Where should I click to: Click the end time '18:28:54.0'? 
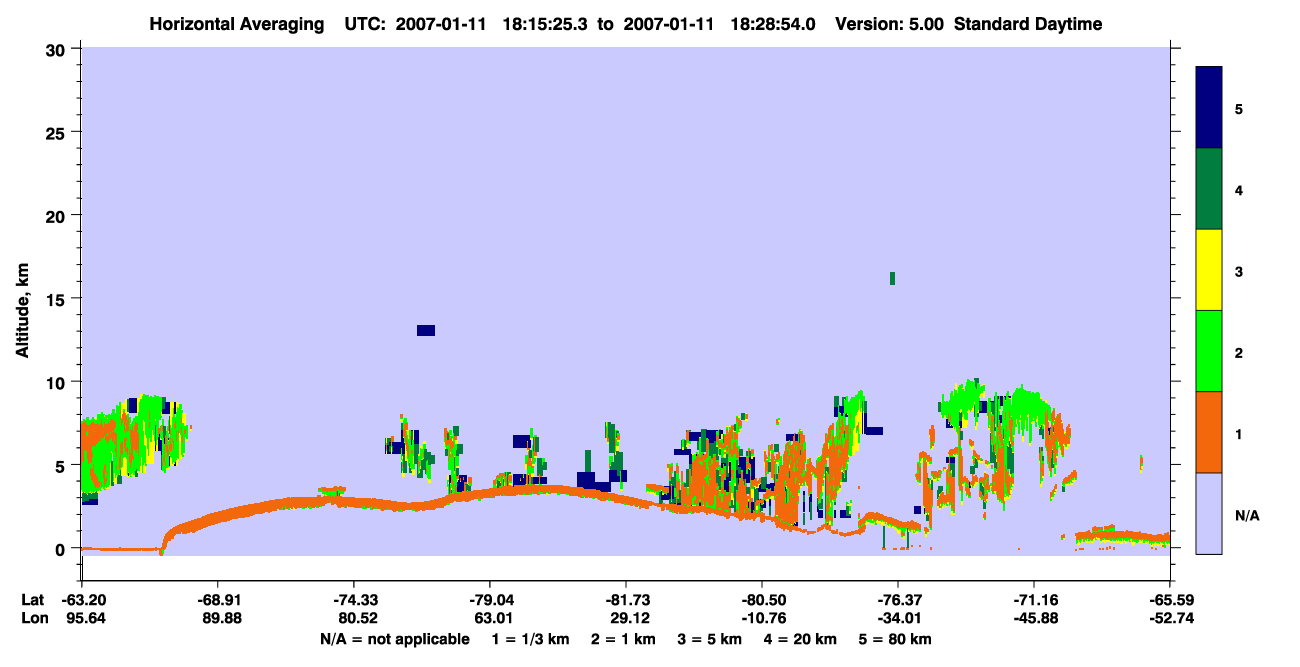click(774, 24)
